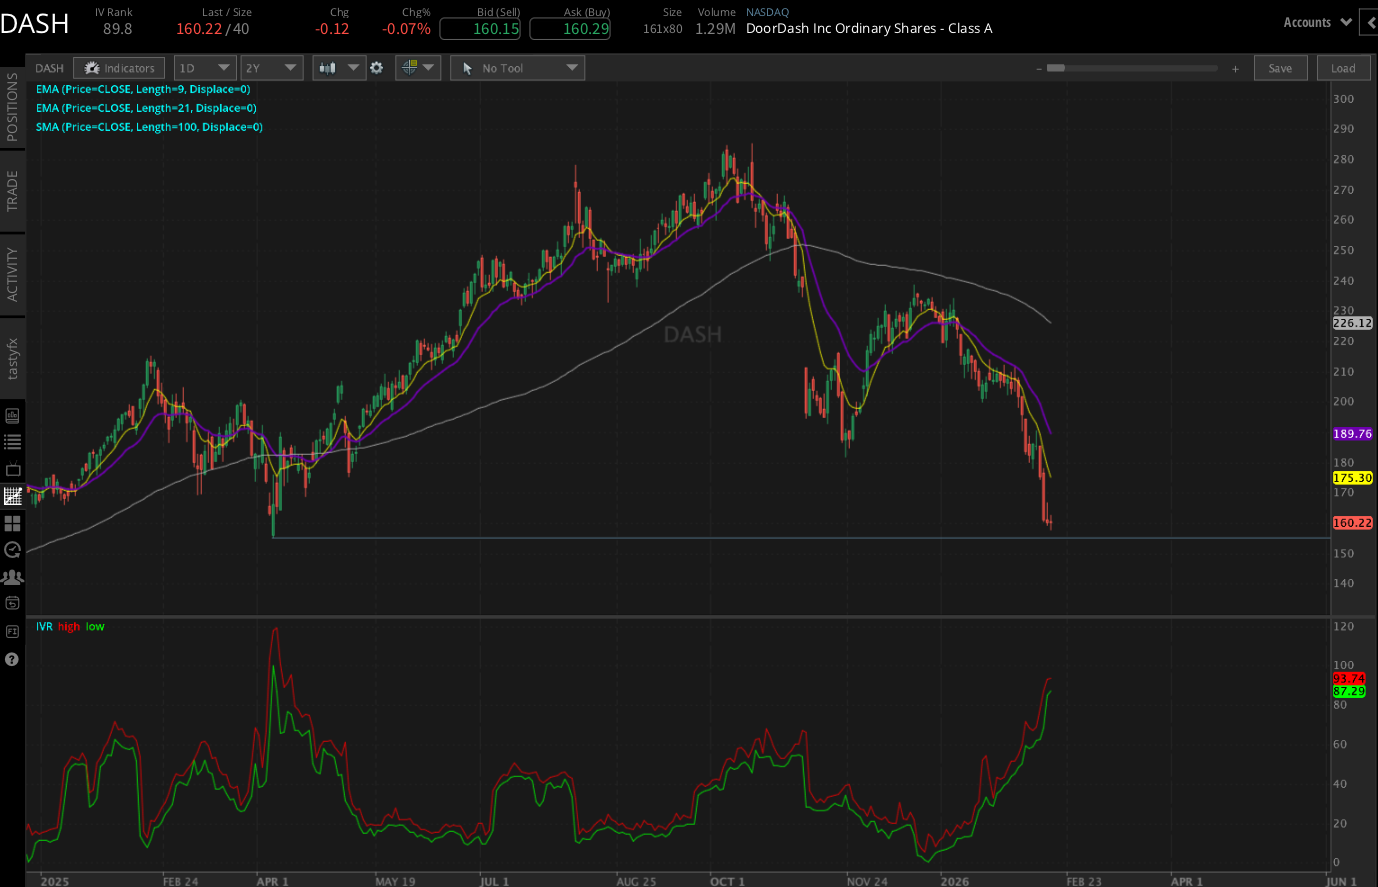
Task: Select the grid layout icon in sidebar
Action: [x=13, y=523]
